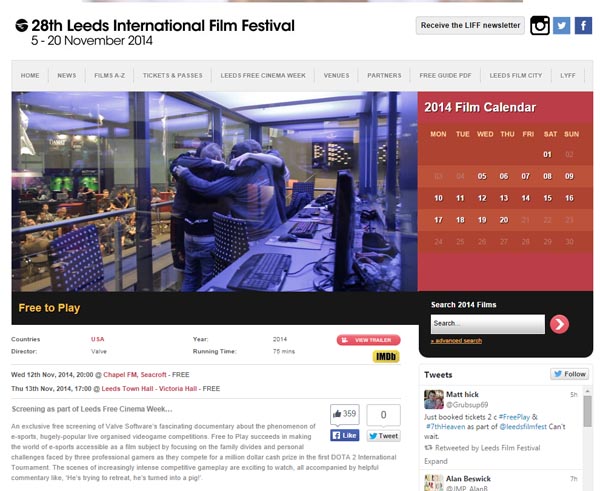Image resolution: width=600 pixels, height=491 pixels.
Task: Open the Tickets & Passes menu item
Action: (173, 75)
